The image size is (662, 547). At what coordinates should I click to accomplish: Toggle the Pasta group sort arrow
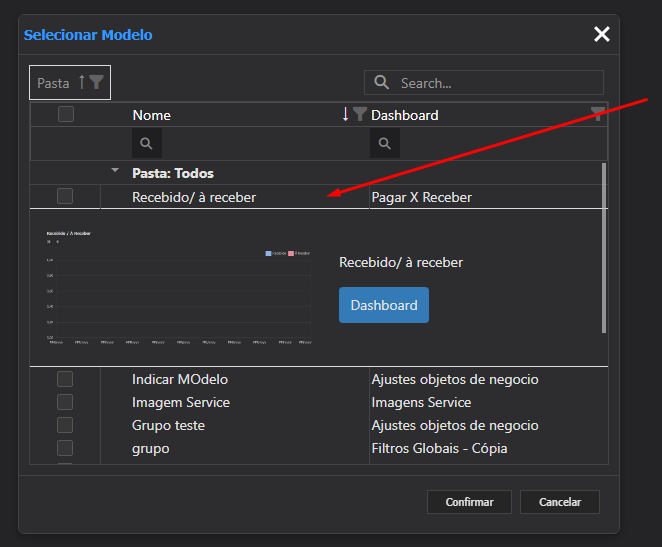tap(82, 82)
